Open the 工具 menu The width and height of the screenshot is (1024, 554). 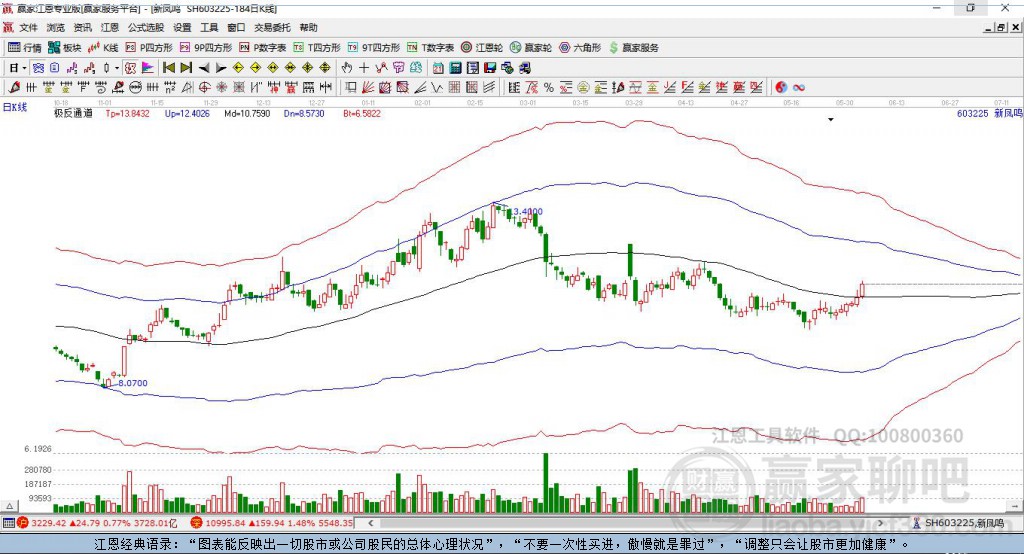(x=209, y=27)
